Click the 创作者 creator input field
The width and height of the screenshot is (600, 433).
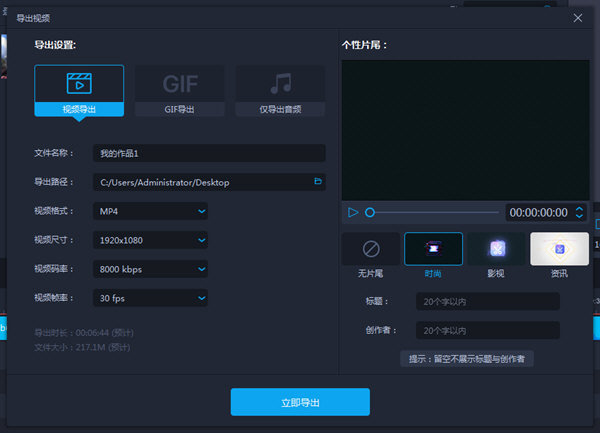pos(487,330)
